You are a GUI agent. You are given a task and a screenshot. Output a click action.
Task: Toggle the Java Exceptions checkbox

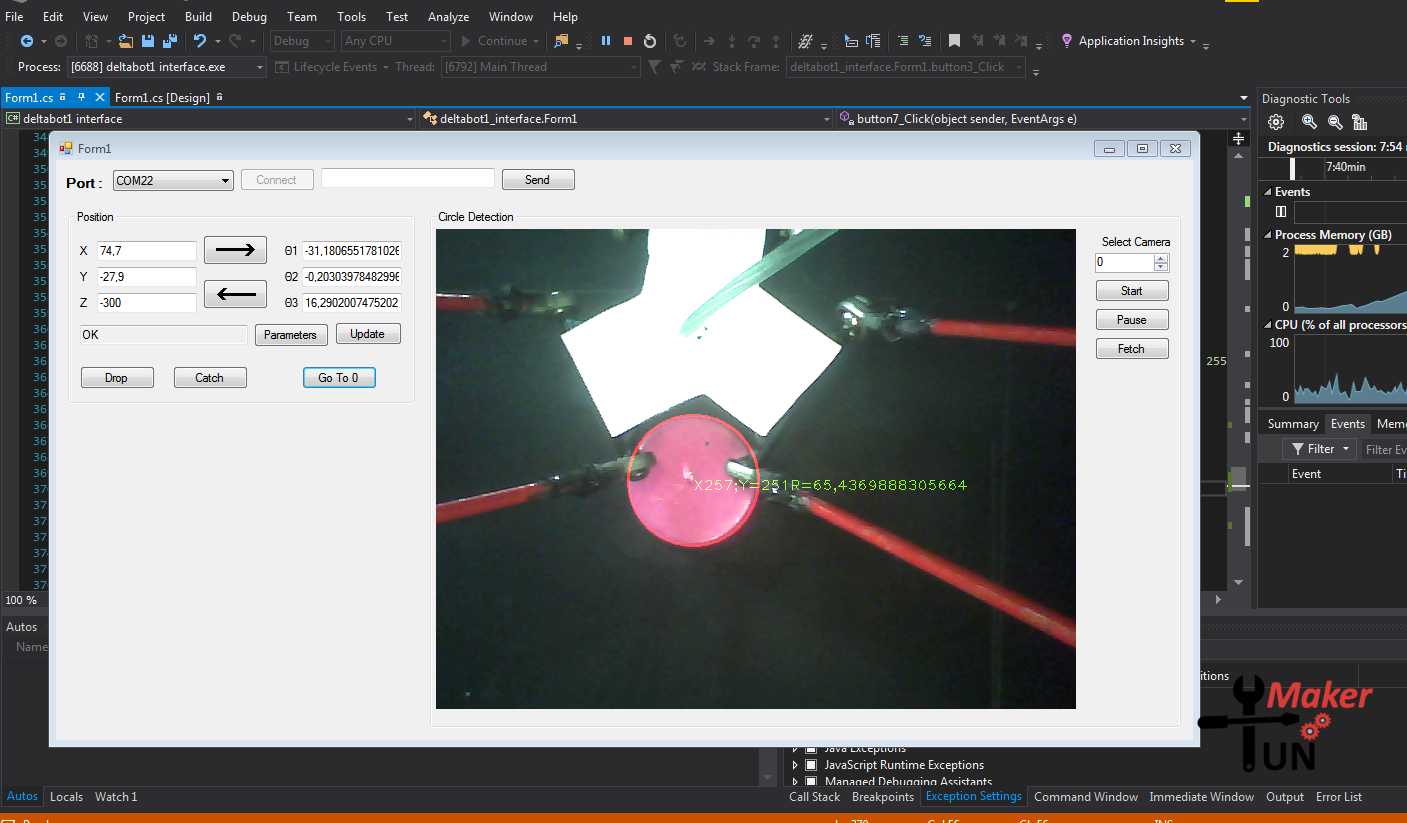coord(810,748)
